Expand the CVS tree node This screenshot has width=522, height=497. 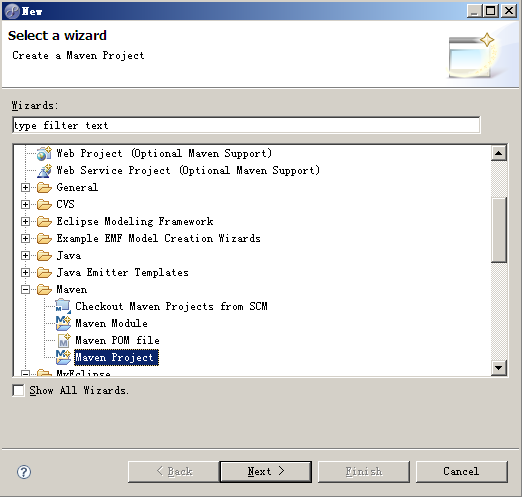(25, 204)
